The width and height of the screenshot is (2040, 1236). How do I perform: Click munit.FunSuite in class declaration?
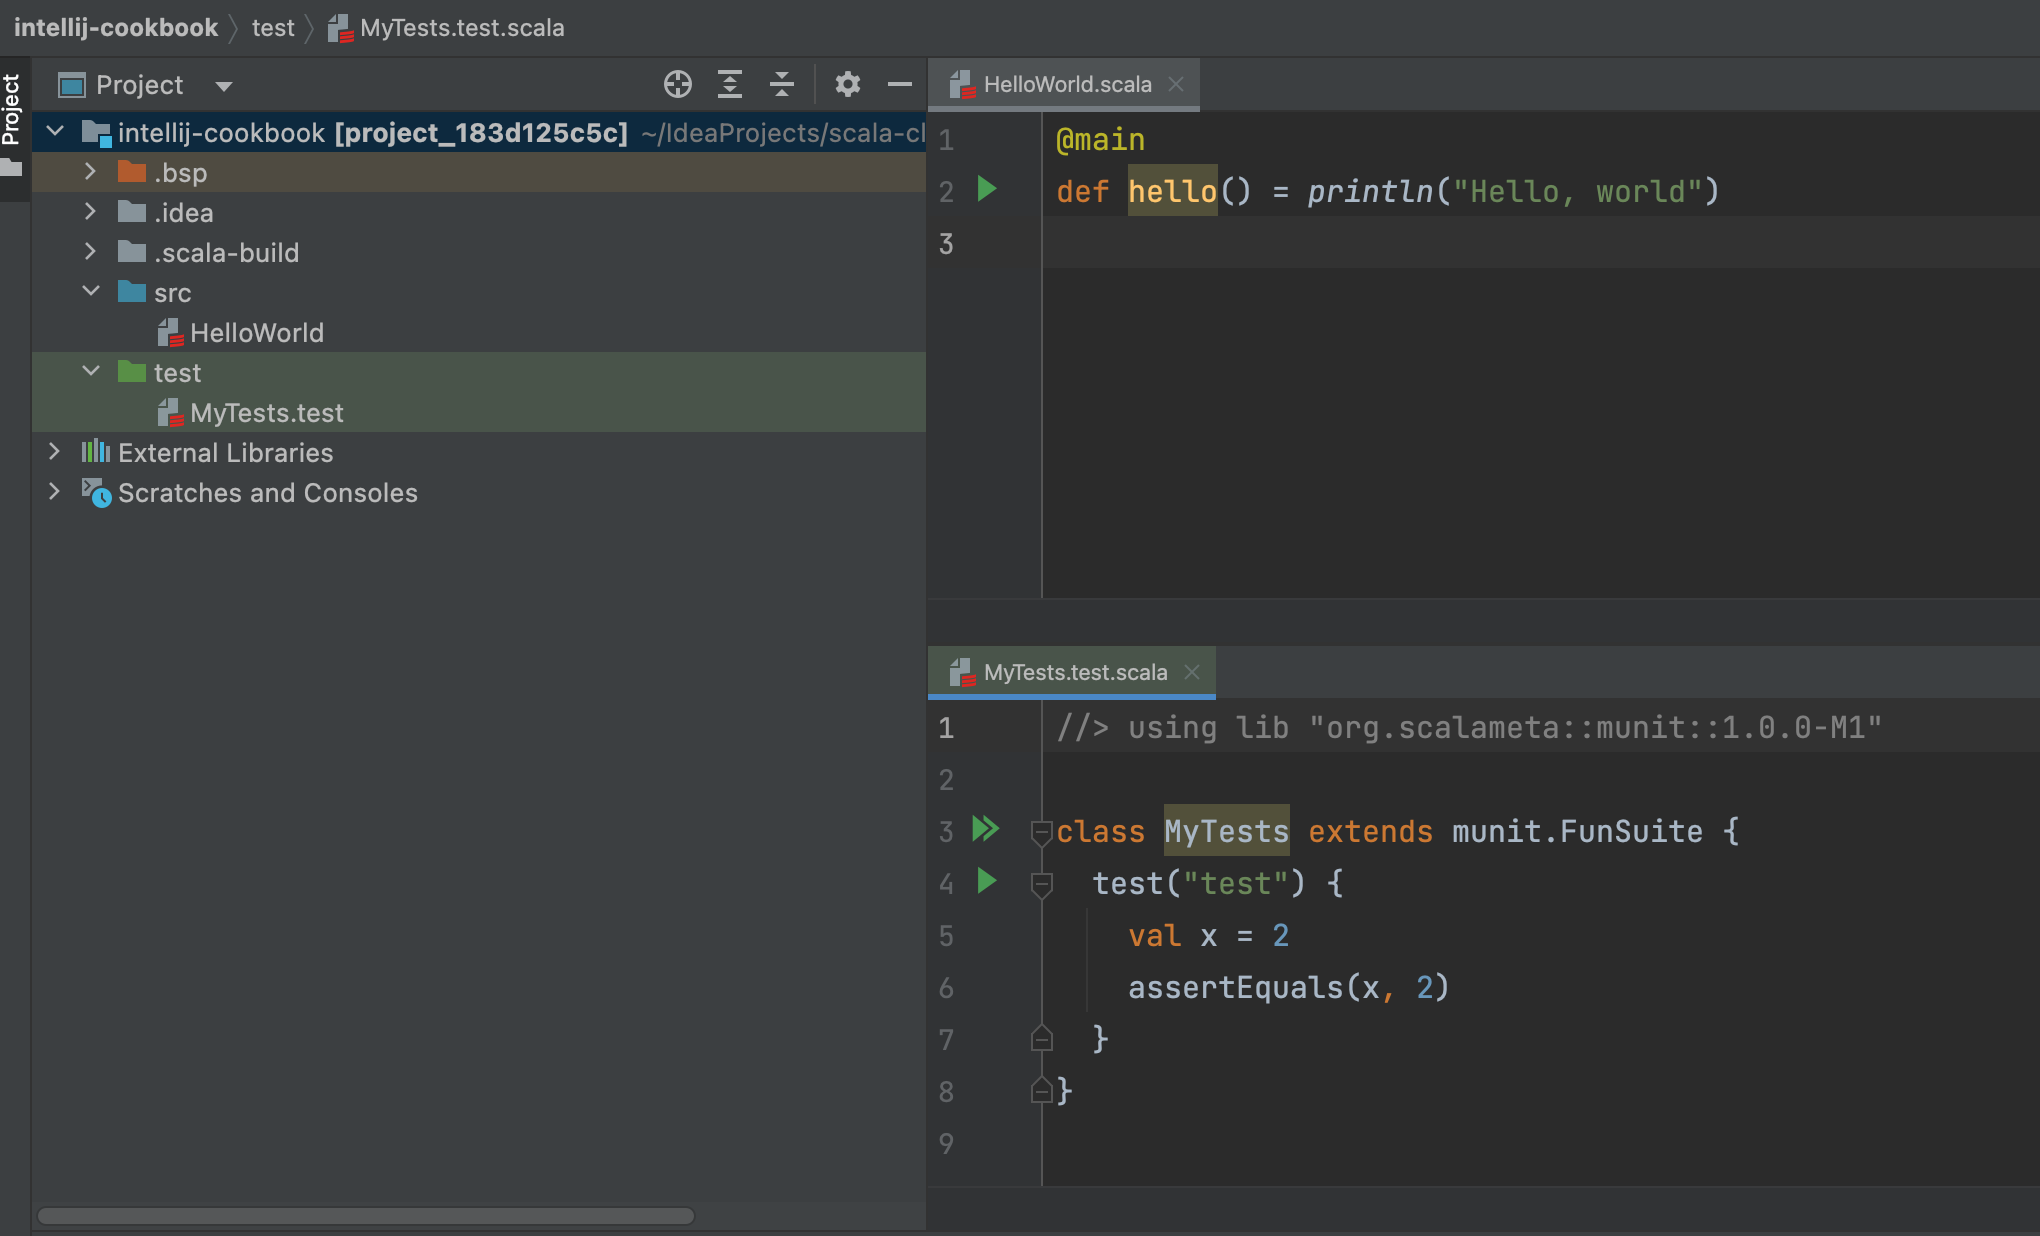point(1577,831)
